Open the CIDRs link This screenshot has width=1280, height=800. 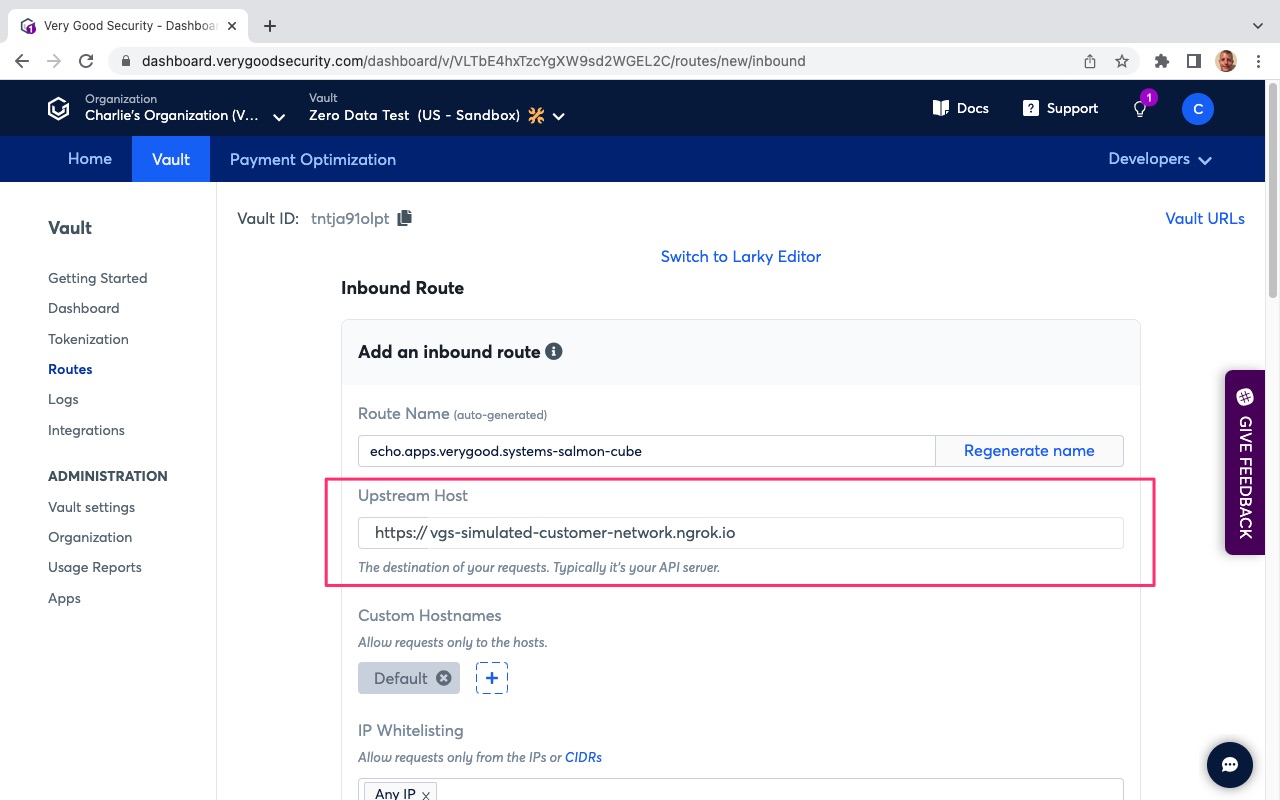tap(583, 757)
